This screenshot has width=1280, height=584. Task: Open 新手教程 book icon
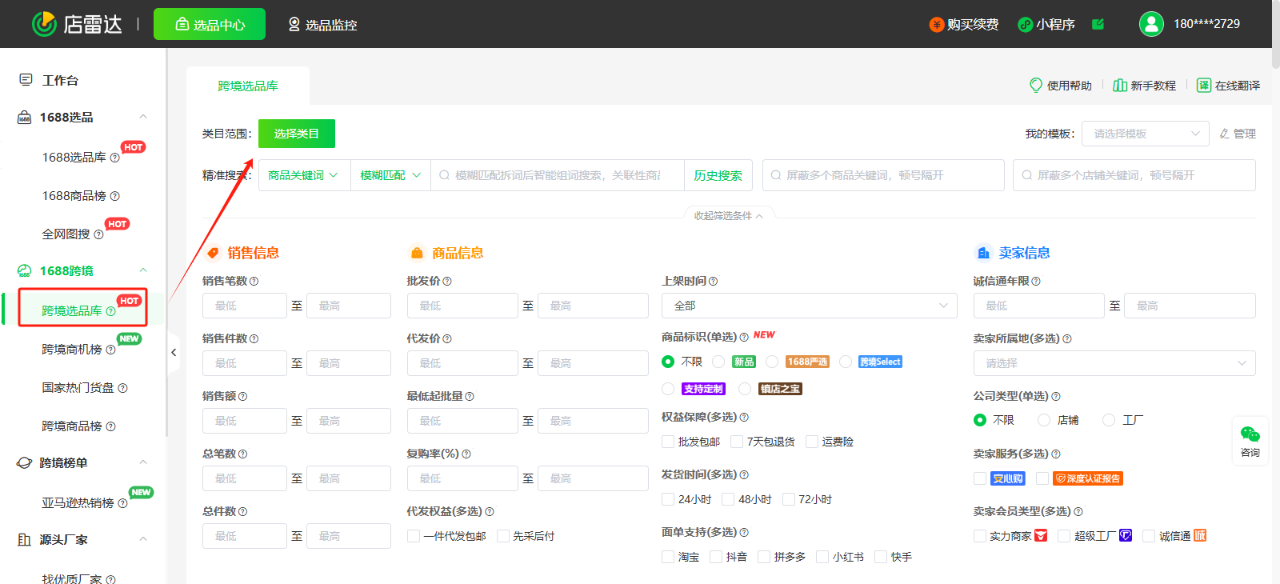click(1120, 86)
